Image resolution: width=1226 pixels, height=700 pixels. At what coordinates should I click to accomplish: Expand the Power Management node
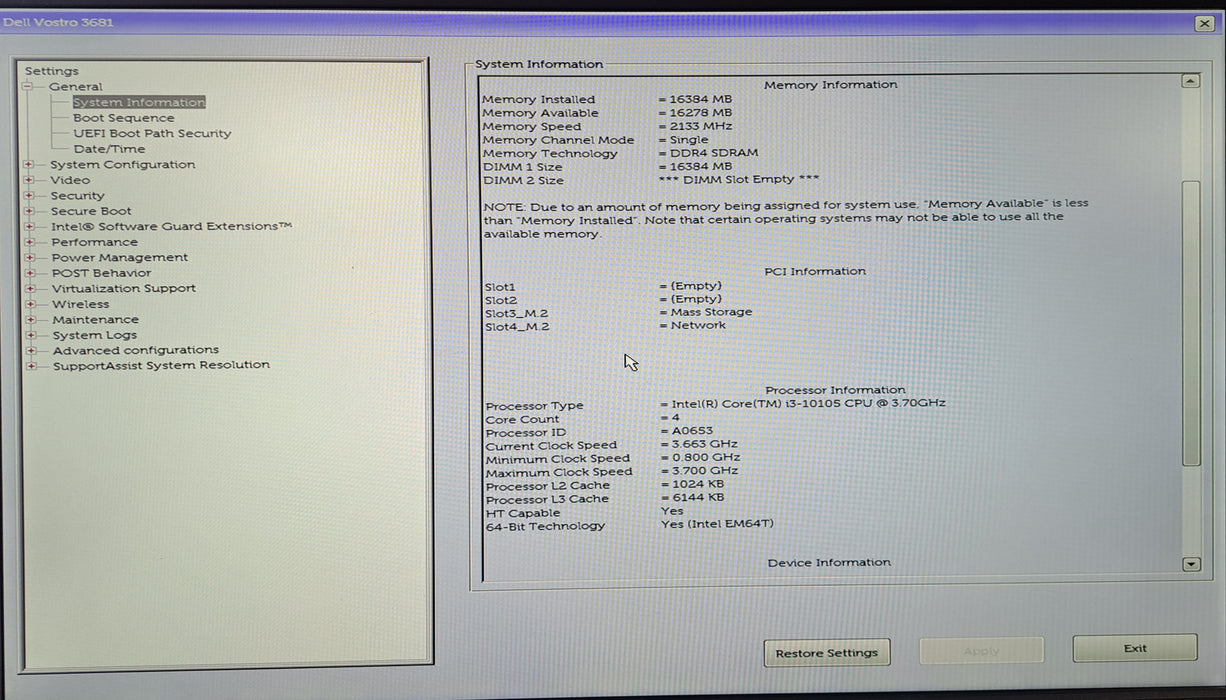[30, 258]
